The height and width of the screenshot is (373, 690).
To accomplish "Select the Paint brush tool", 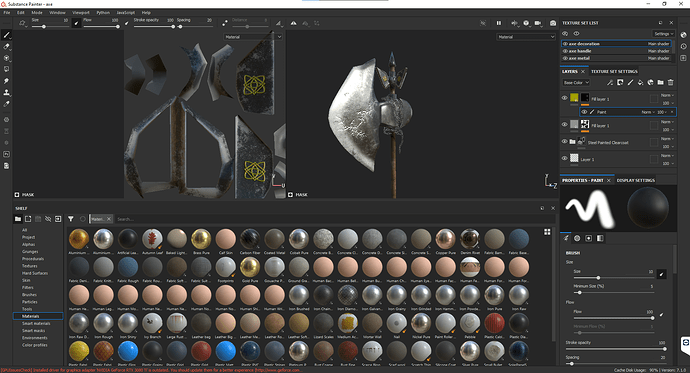I will (x=7, y=35).
